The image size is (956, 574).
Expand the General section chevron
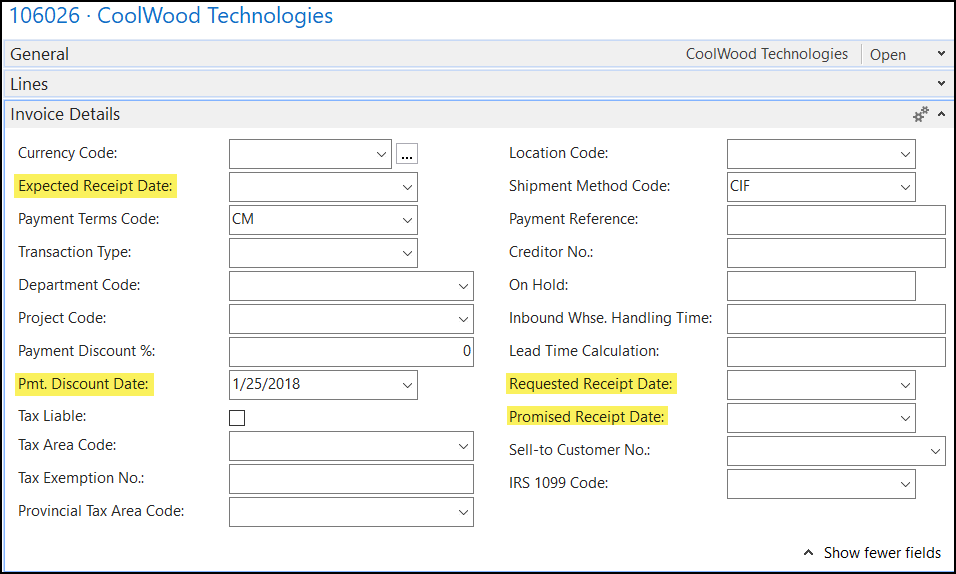click(x=941, y=54)
